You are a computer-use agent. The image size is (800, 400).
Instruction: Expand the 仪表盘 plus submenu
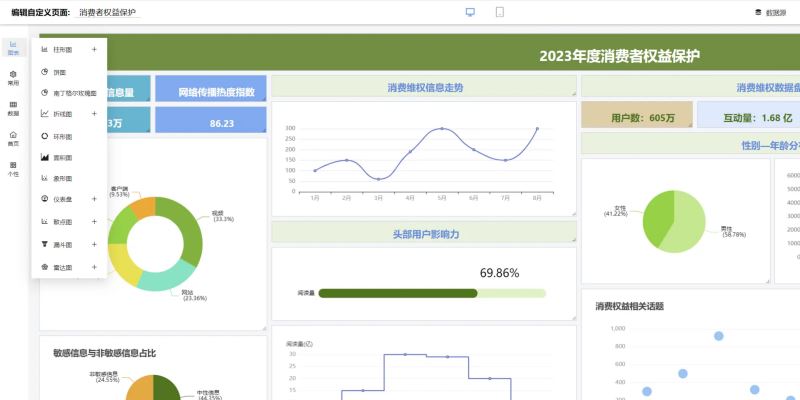pyautogui.click(x=94, y=199)
